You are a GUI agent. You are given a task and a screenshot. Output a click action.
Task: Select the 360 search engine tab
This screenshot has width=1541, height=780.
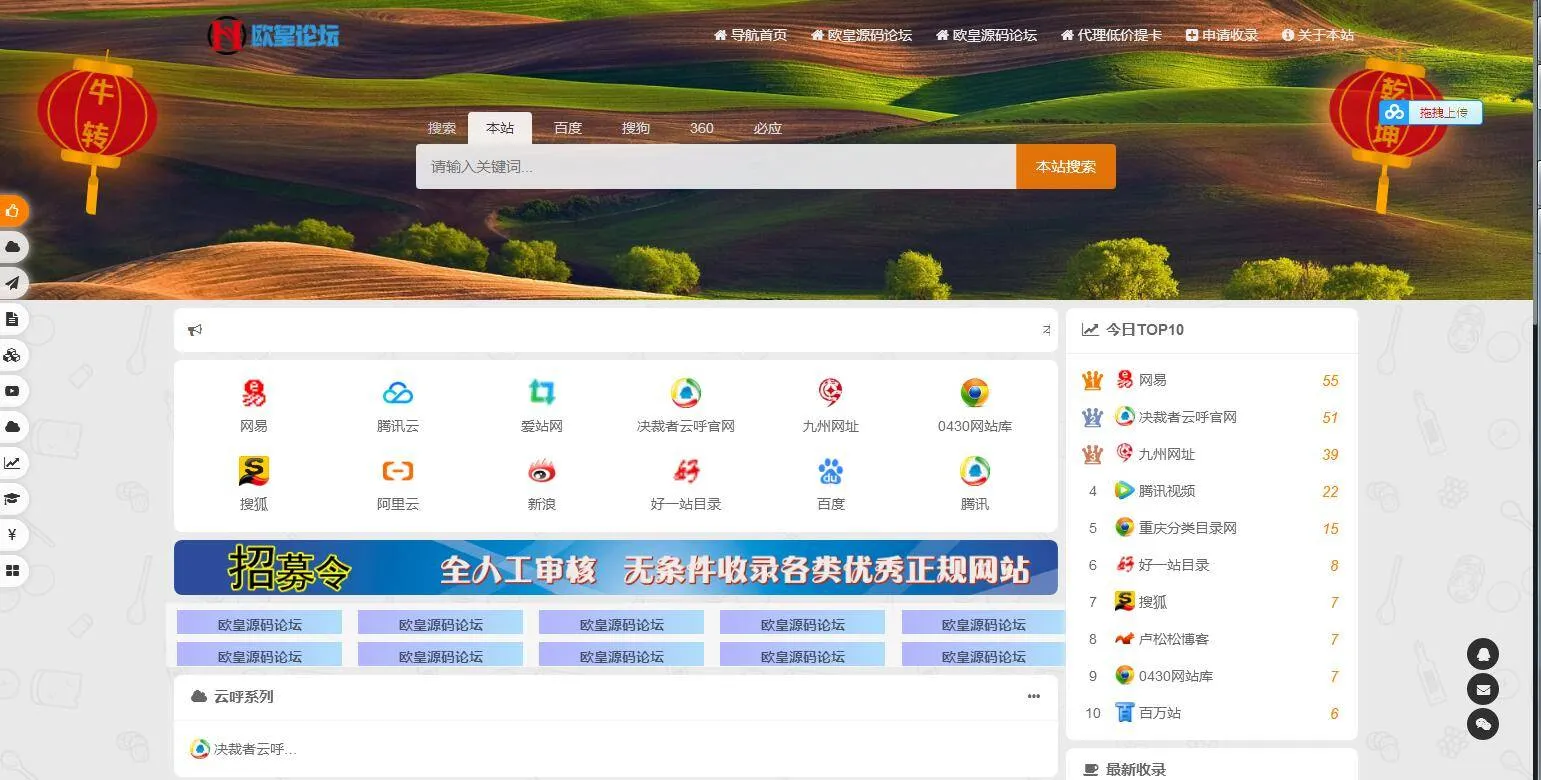pos(702,128)
